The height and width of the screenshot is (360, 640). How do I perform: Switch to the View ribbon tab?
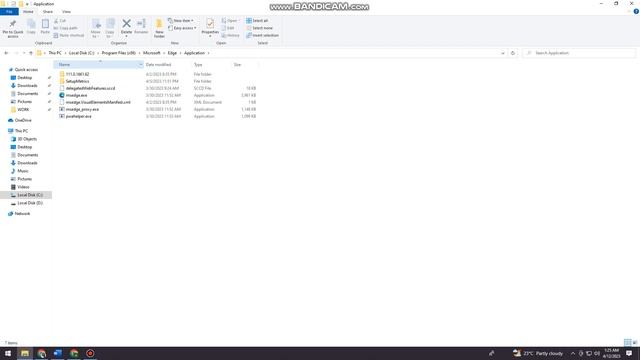click(66, 12)
